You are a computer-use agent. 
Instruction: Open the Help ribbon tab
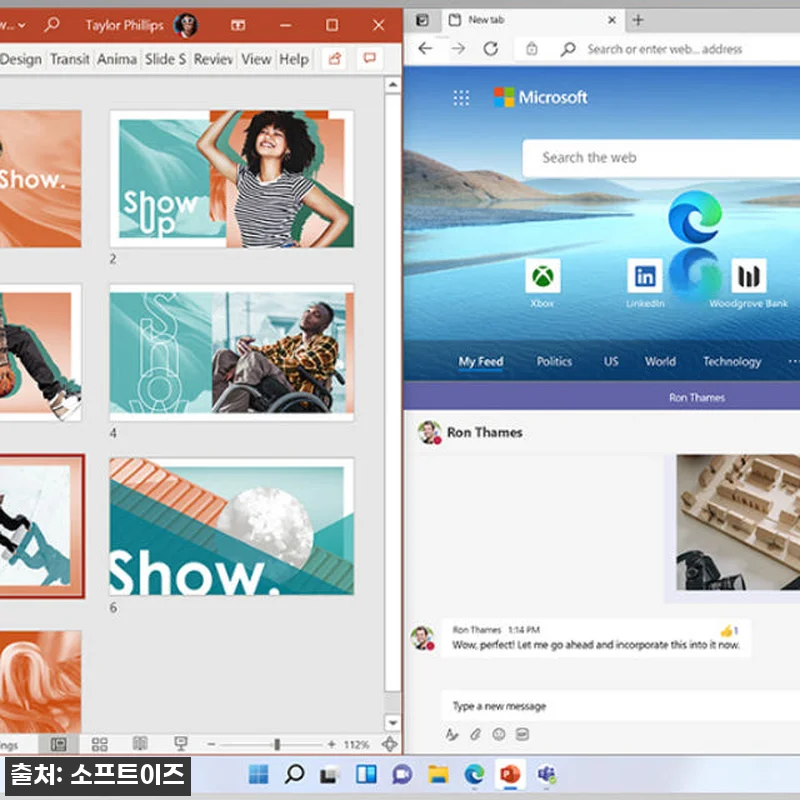click(294, 59)
